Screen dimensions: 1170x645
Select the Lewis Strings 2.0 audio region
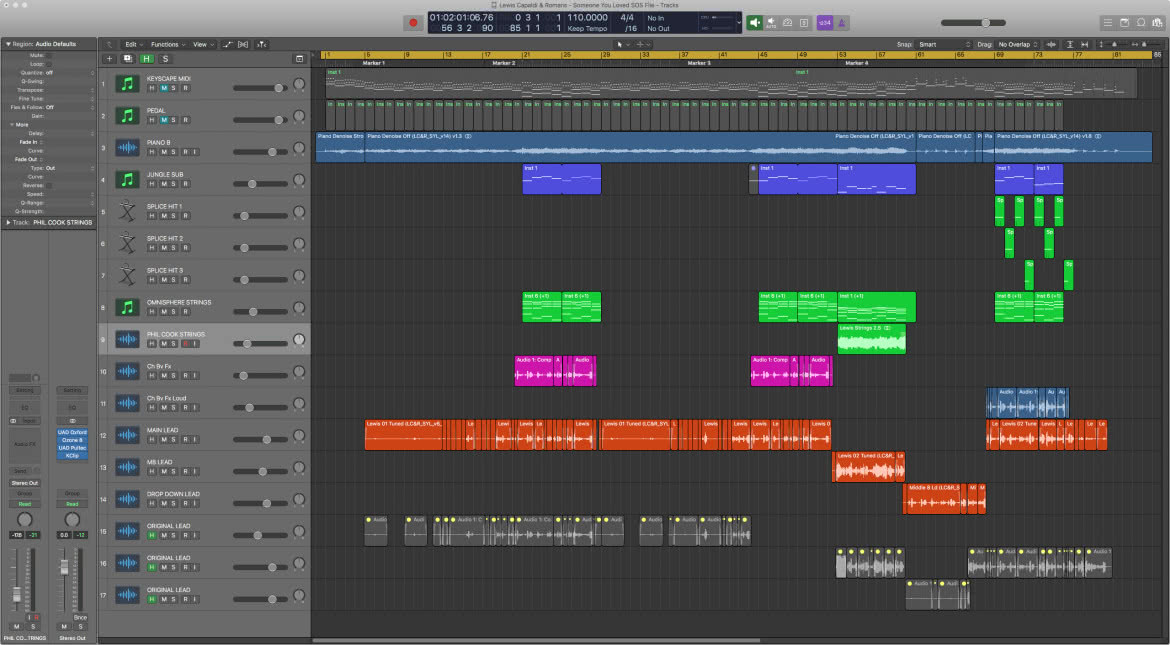[x=872, y=339]
